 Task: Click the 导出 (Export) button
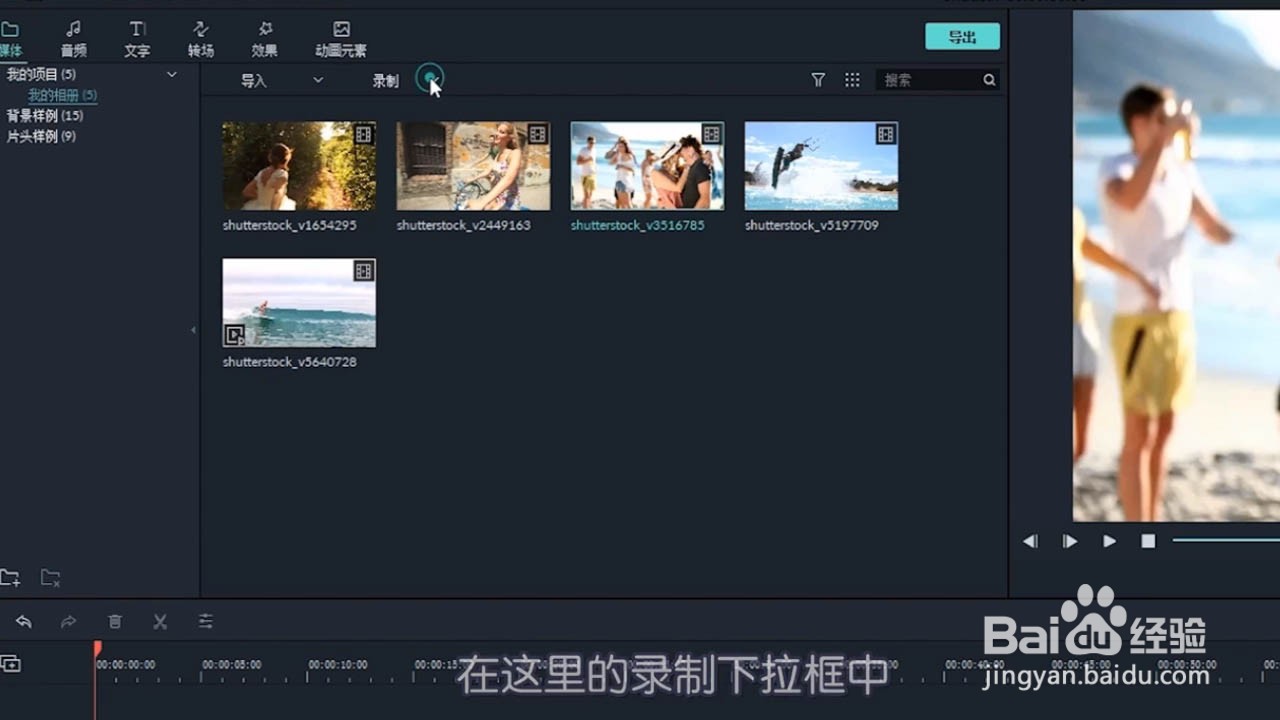click(961, 35)
